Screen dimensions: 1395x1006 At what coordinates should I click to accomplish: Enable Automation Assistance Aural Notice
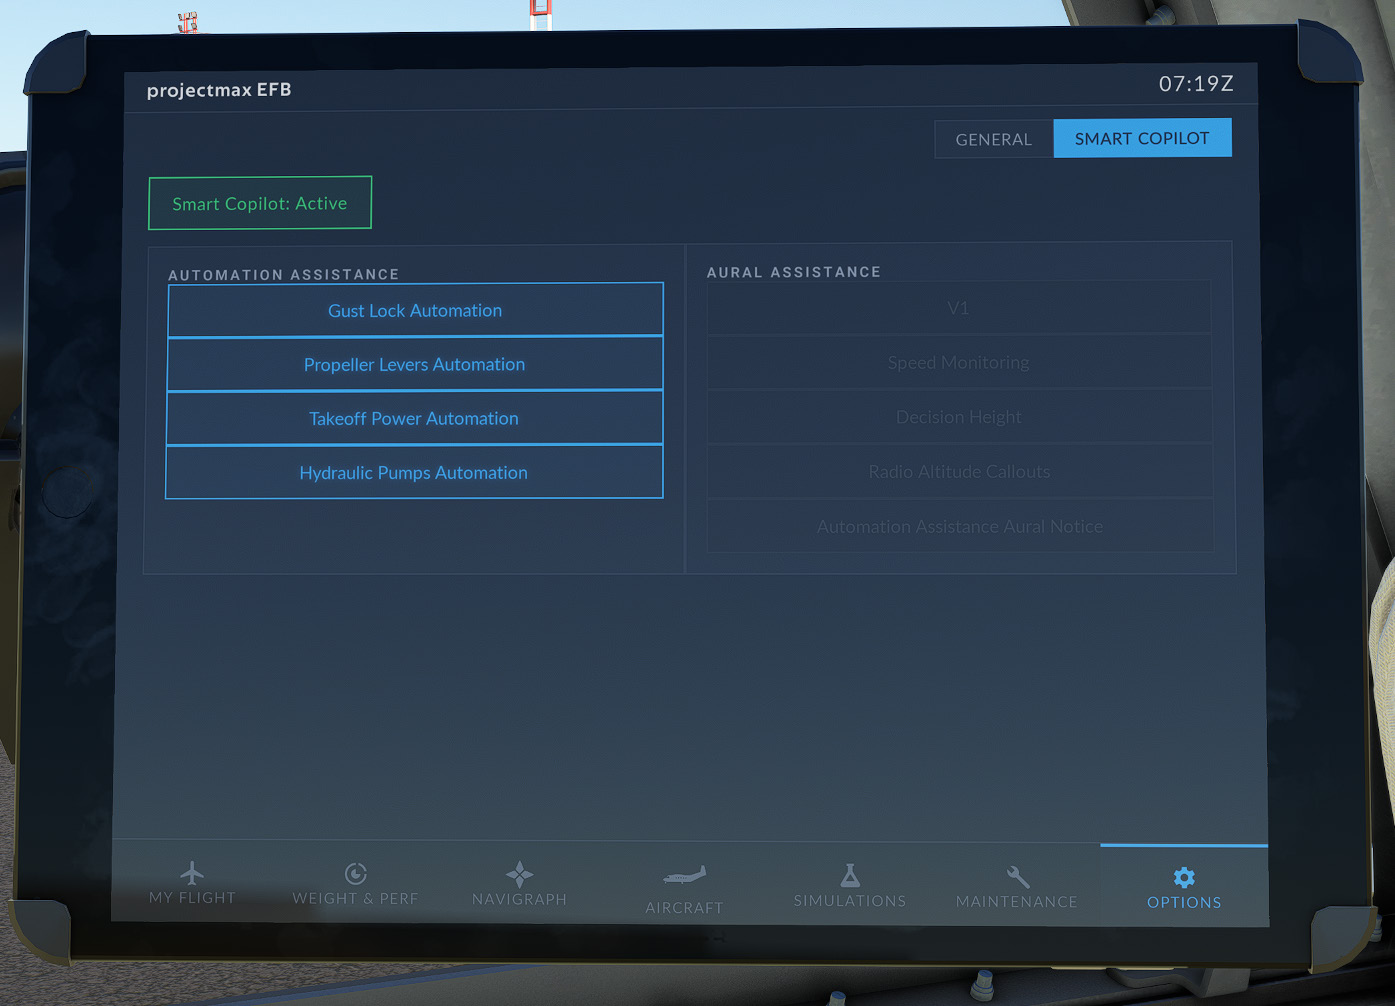960,526
